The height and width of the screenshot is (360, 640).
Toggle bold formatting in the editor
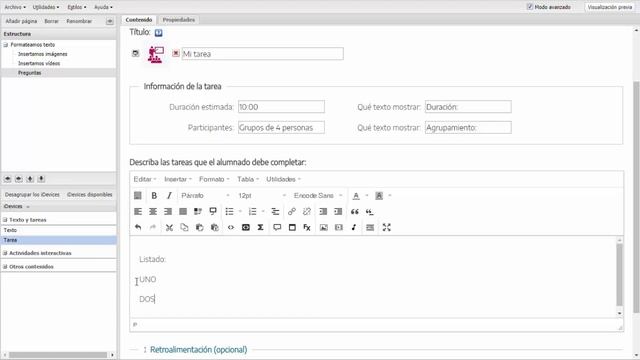point(154,196)
